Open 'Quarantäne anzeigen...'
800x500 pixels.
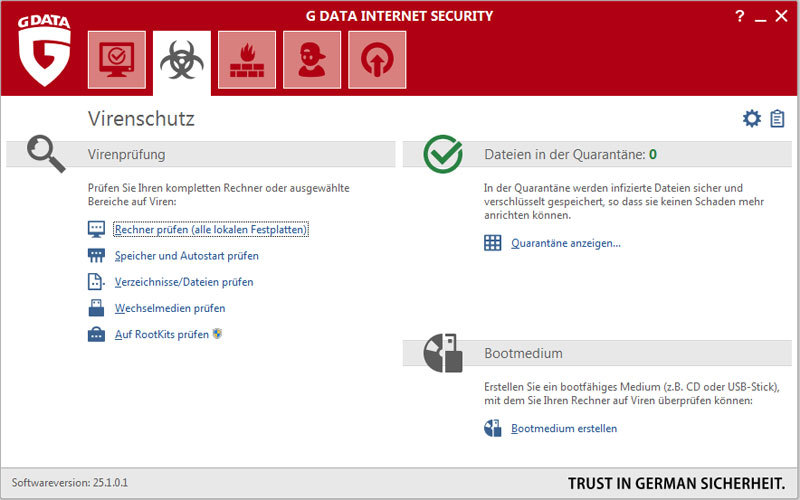point(566,243)
